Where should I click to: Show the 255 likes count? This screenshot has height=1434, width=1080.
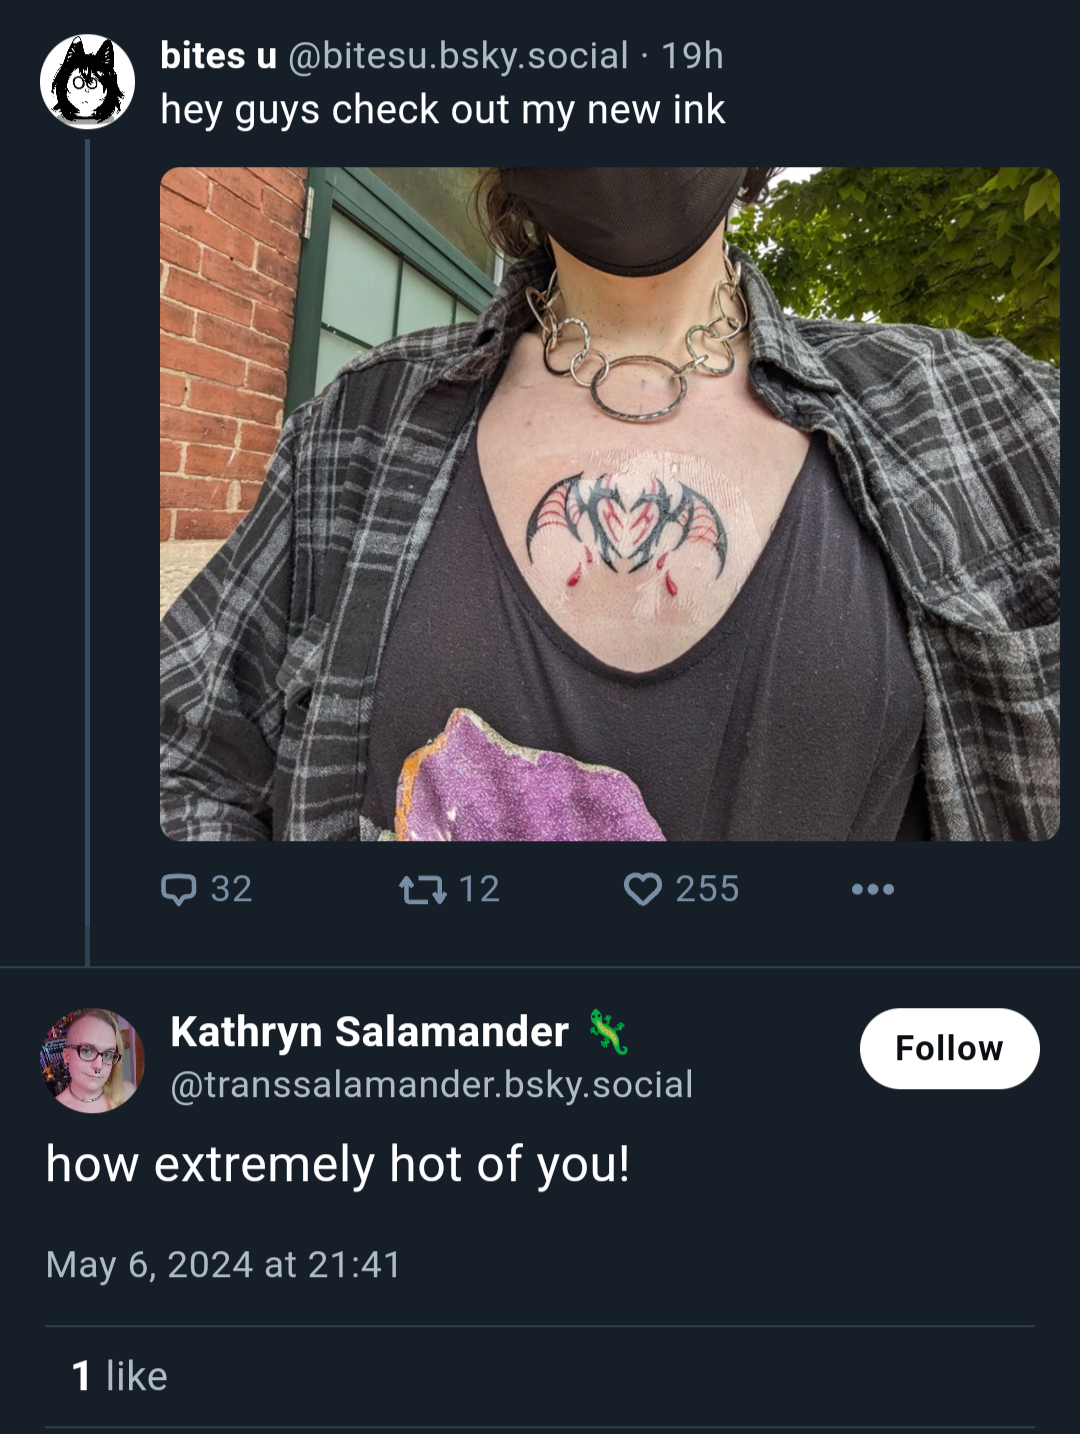click(707, 889)
